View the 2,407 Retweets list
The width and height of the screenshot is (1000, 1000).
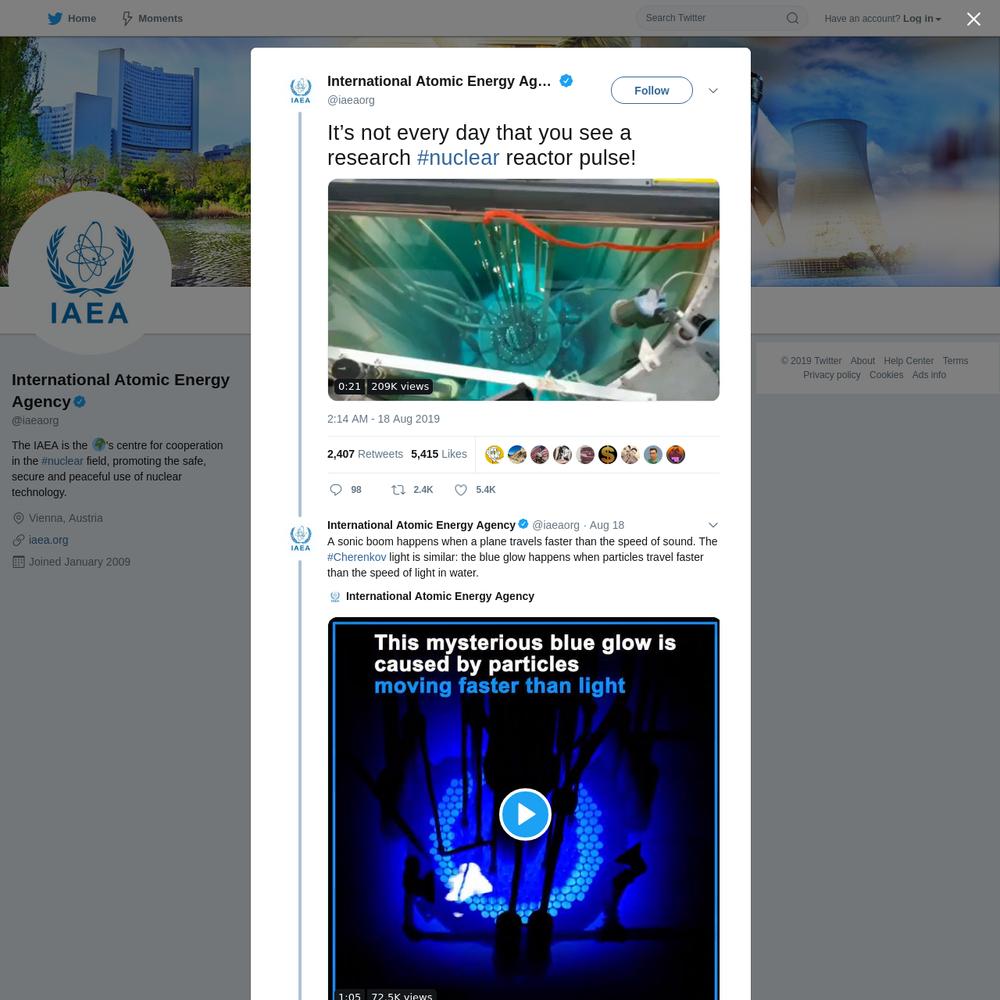point(365,454)
